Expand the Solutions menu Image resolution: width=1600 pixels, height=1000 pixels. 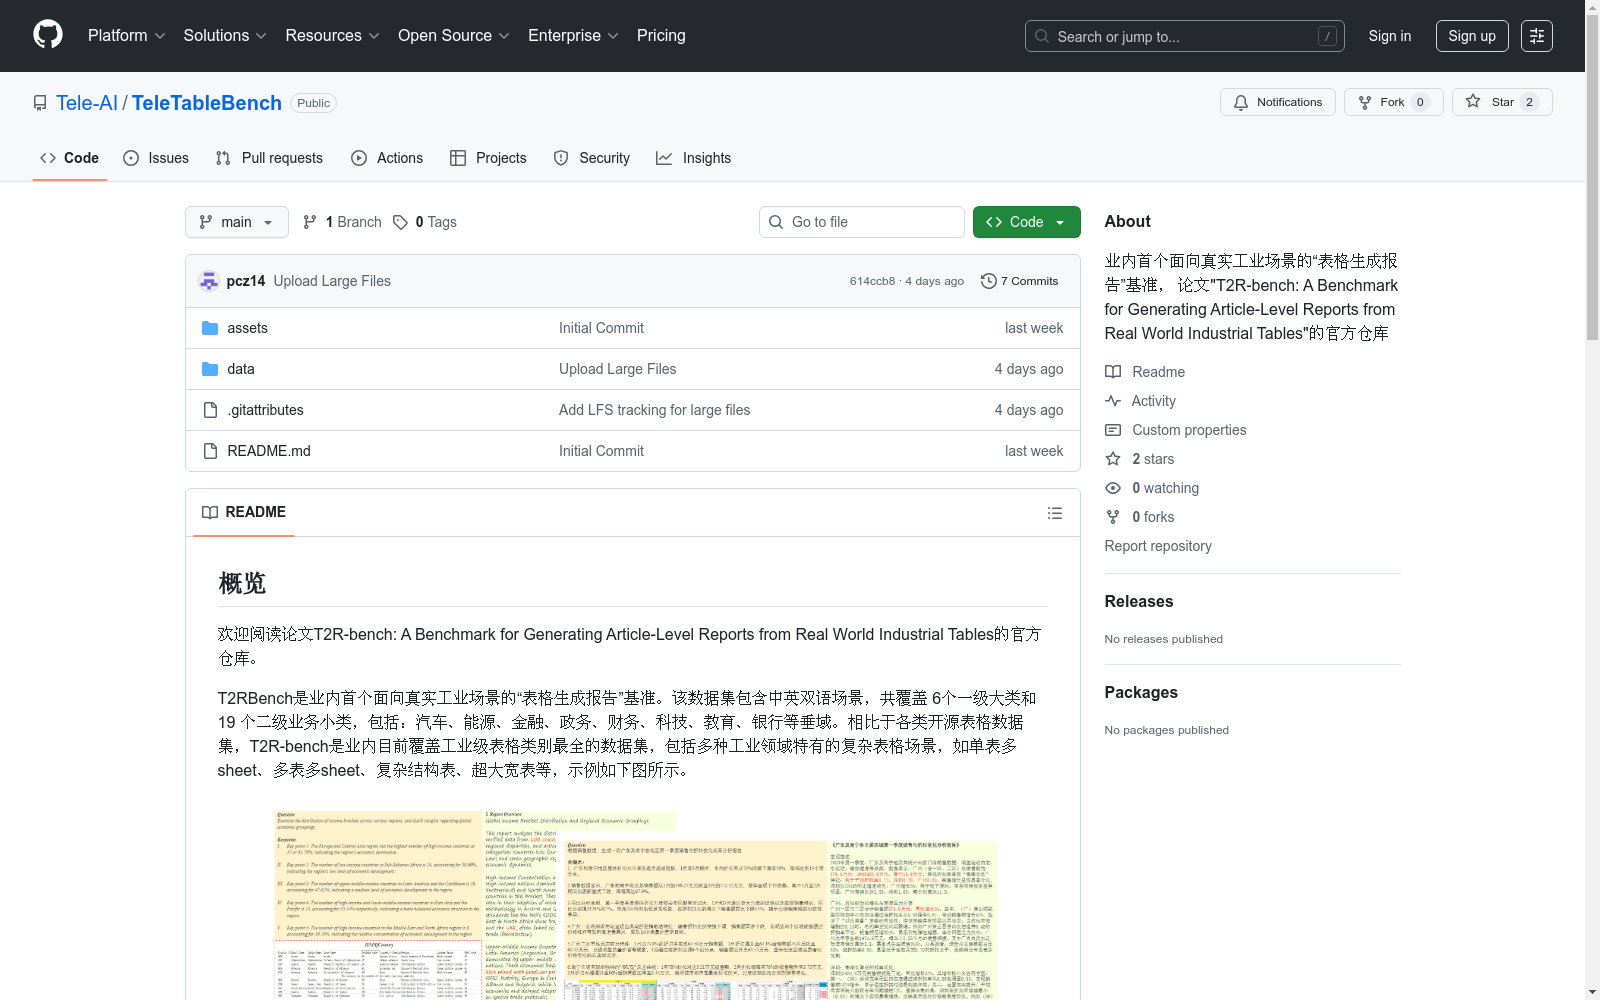point(225,35)
